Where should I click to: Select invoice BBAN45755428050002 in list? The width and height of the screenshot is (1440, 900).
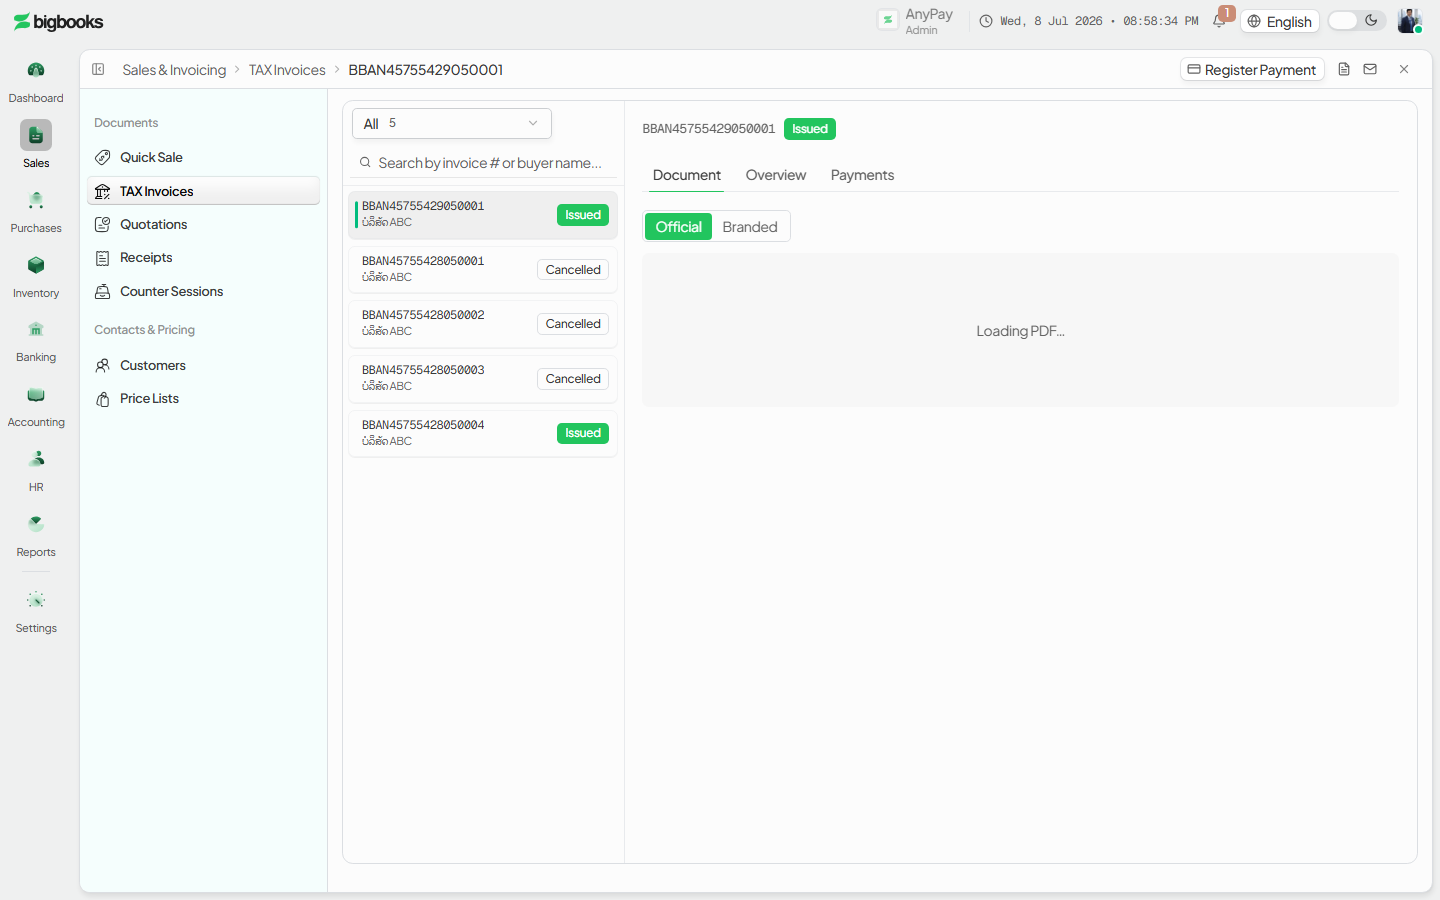point(483,324)
